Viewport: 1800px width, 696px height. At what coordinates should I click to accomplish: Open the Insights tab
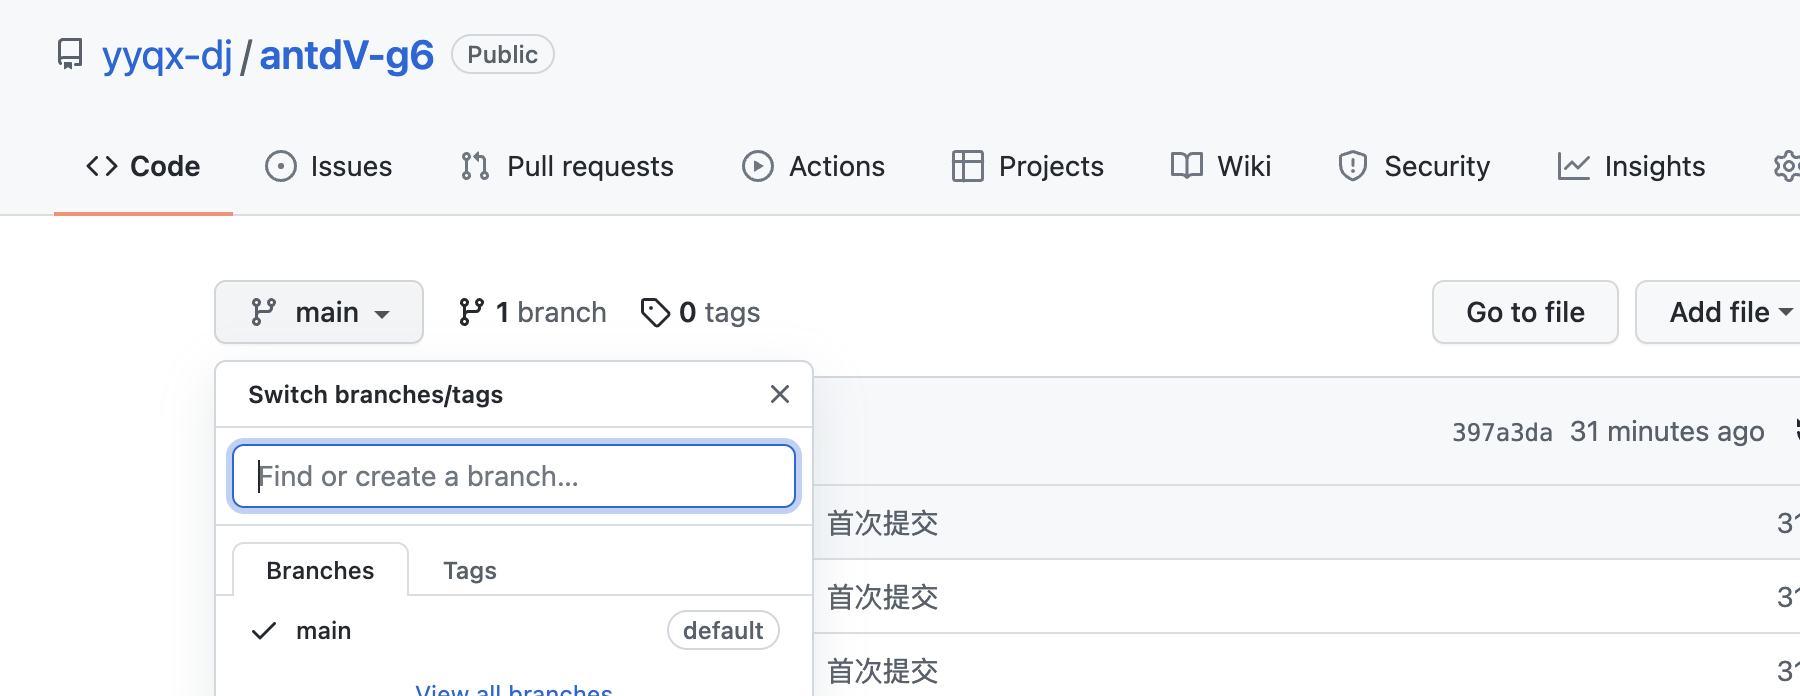pos(1631,166)
